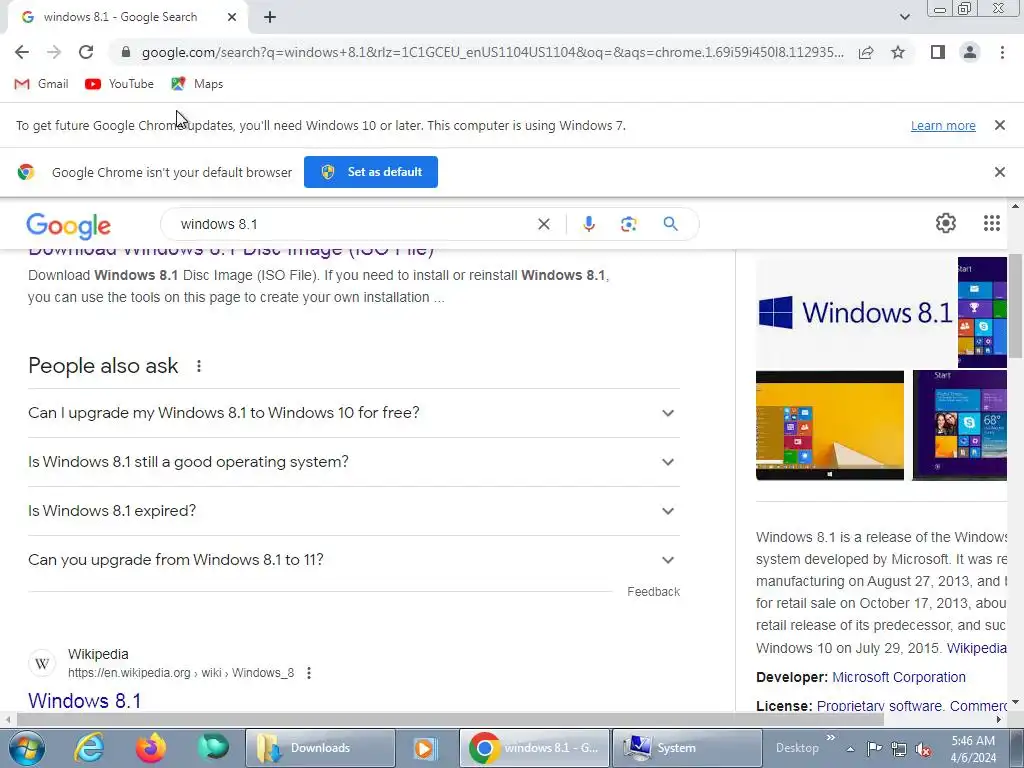Viewport: 1024px width, 768px height.
Task: Click the Chrome address bar URL
Action: click(x=492, y=52)
